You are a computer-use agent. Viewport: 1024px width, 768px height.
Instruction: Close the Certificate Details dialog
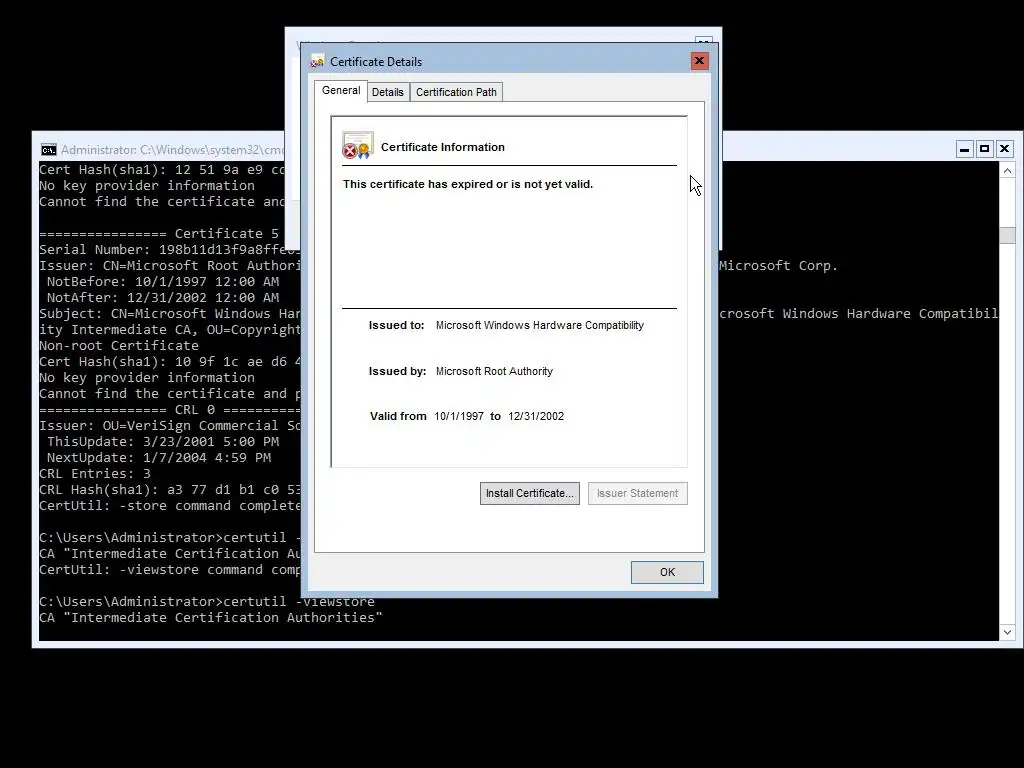coord(699,61)
